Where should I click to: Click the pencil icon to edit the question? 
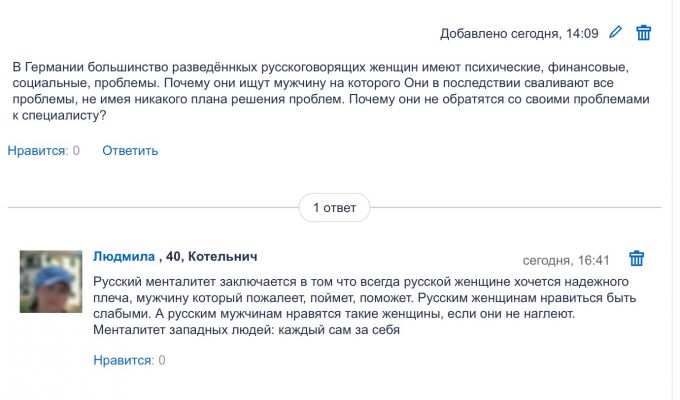tap(615, 32)
